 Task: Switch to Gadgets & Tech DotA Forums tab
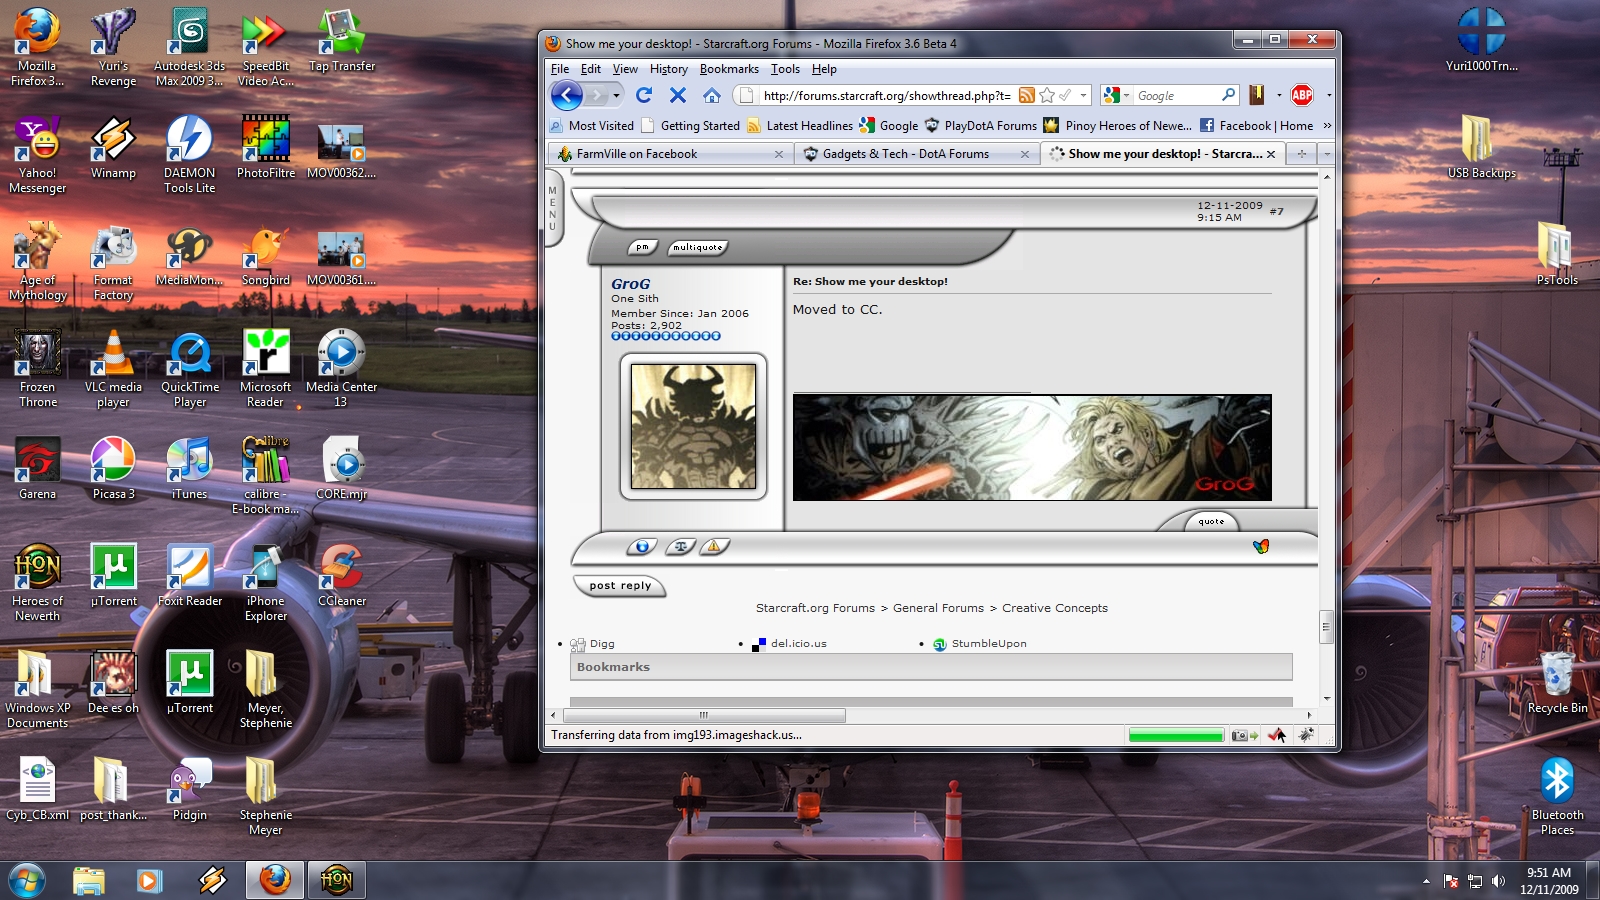pos(917,154)
